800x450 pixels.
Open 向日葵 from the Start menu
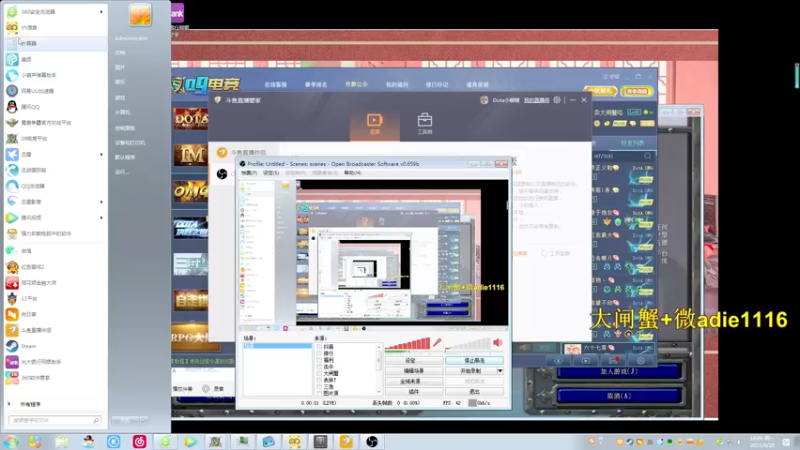tap(55, 314)
